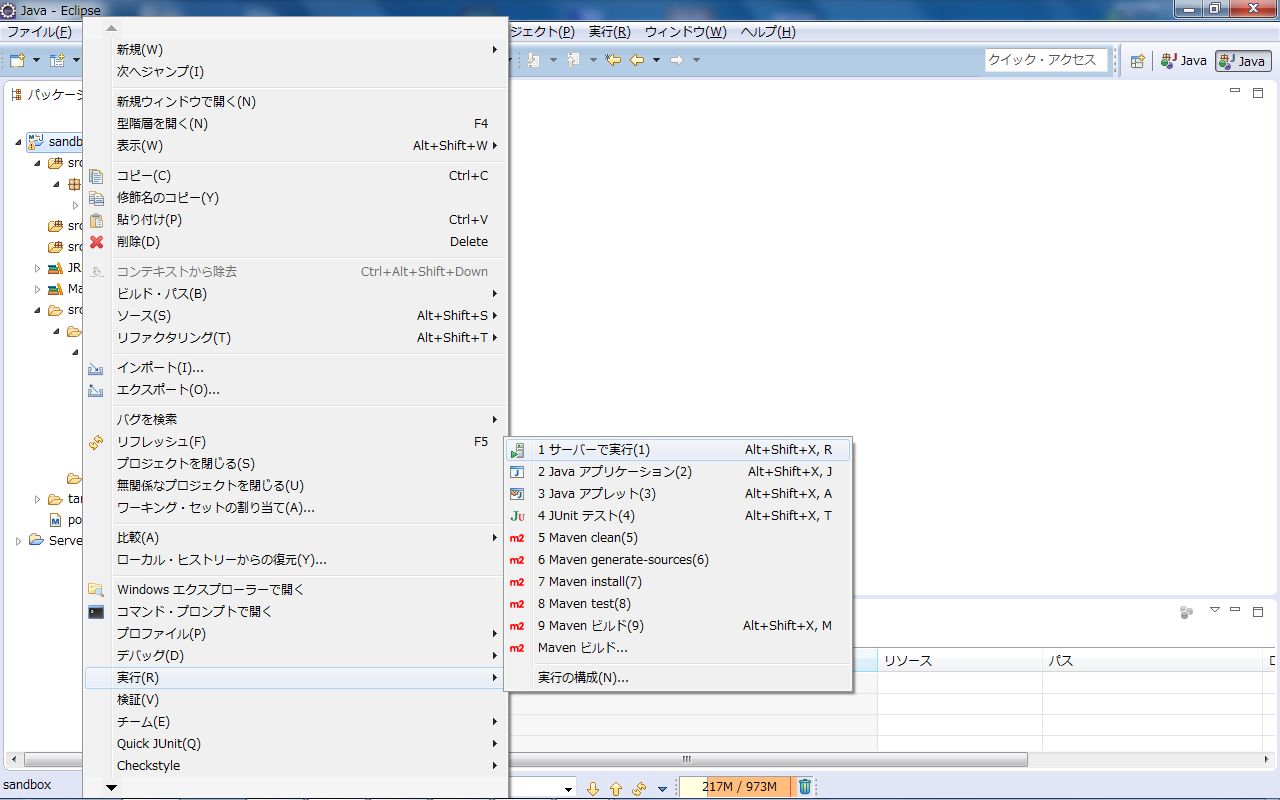Select 次へジャンプ(I) menu entry
Image resolution: width=1280 pixels, height=800 pixels.
click(x=296, y=72)
